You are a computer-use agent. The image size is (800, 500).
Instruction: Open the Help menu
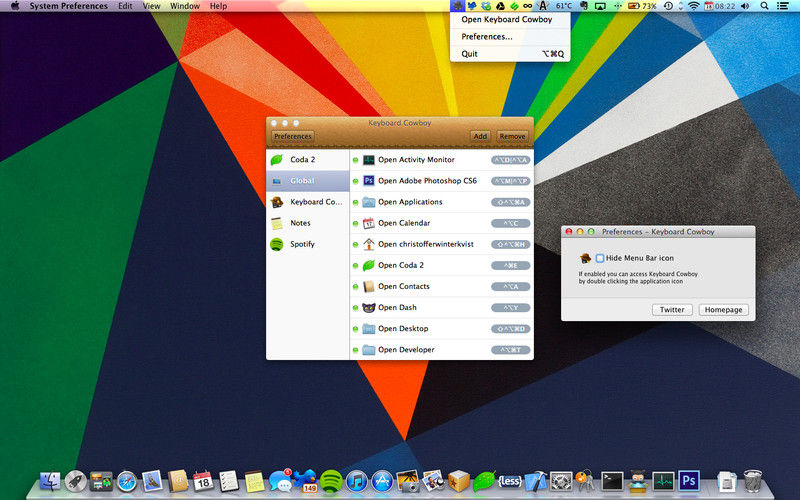point(218,6)
